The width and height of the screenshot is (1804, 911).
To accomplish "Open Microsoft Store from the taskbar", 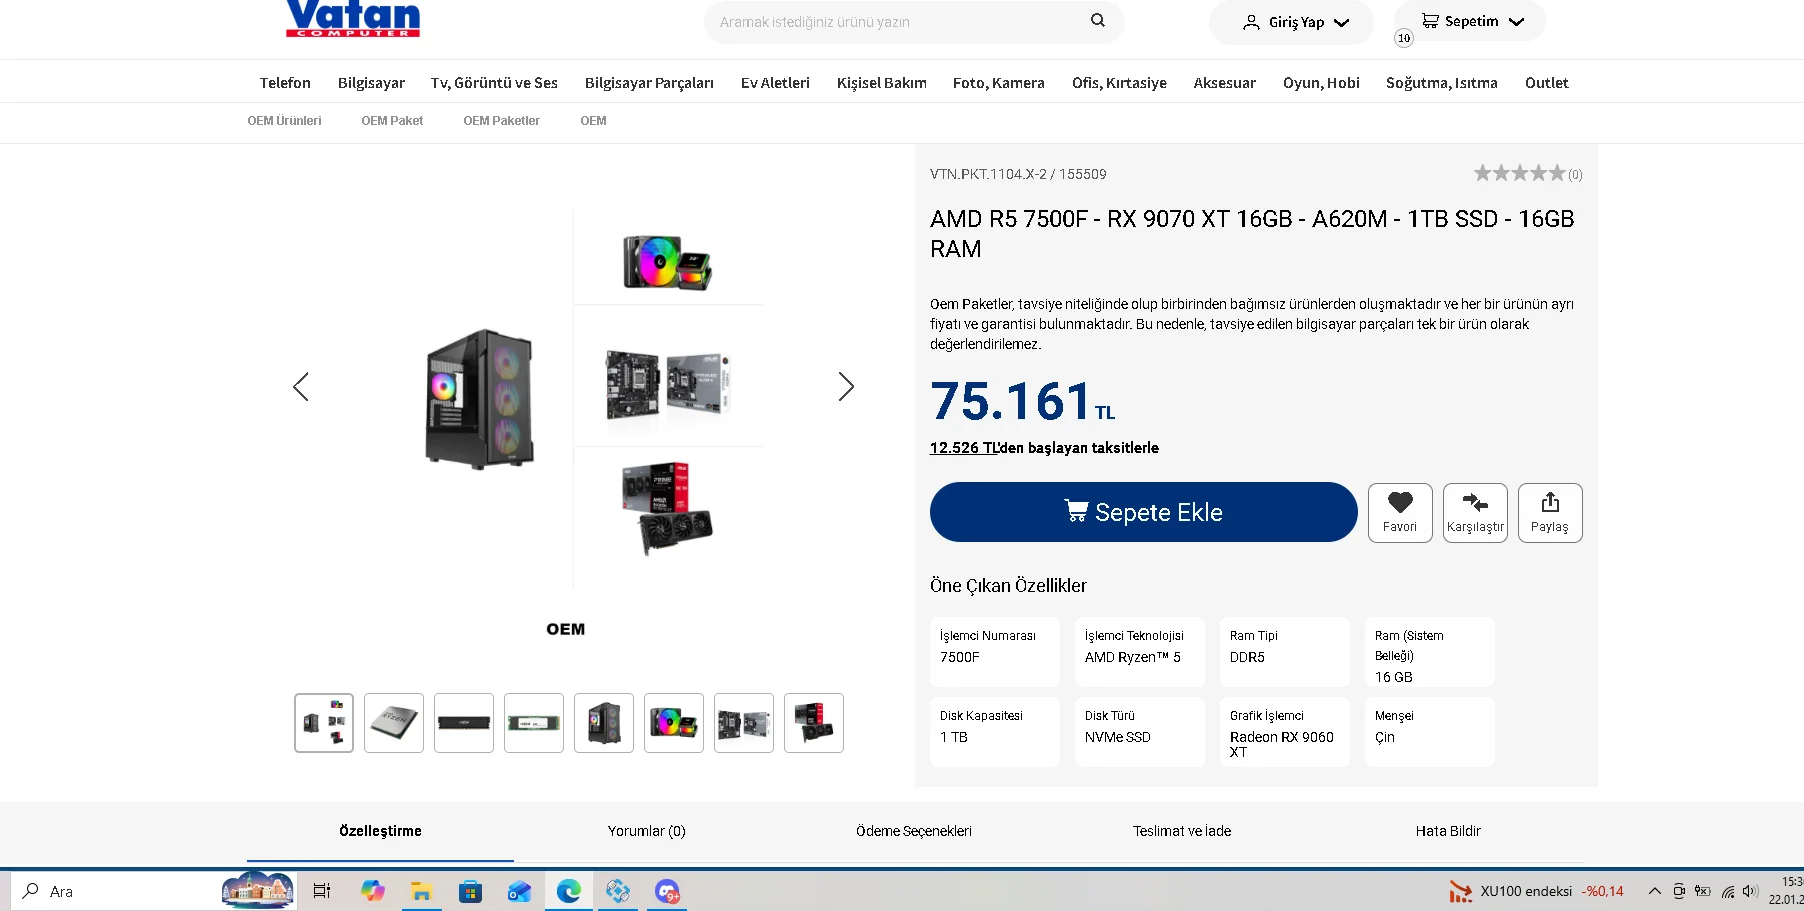I will click(x=470, y=891).
